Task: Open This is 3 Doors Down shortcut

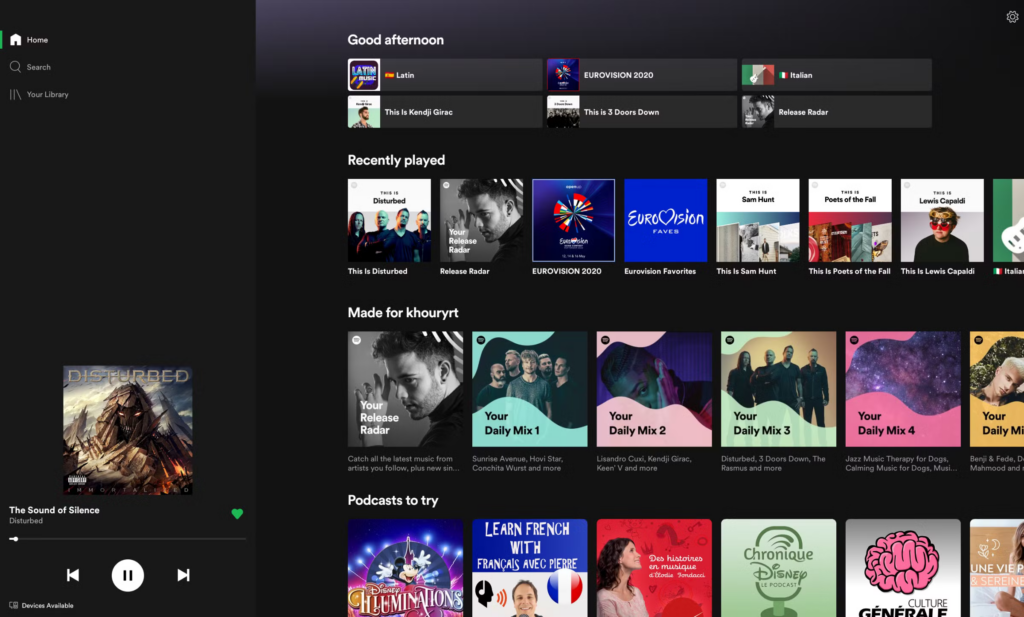Action: tap(641, 112)
